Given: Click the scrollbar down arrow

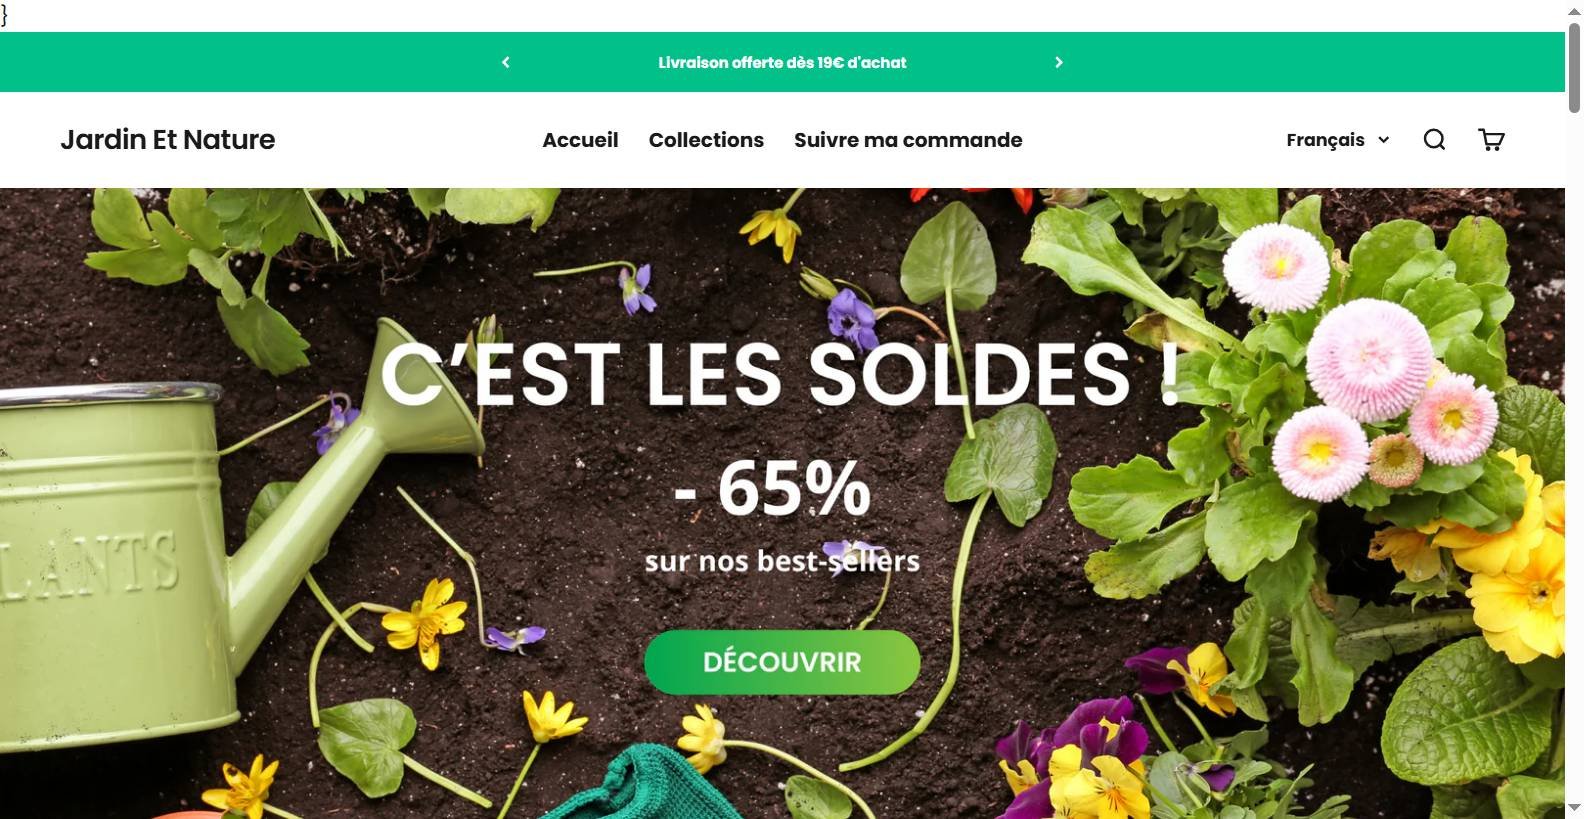Looking at the screenshot, I should pyautogui.click(x=1574, y=808).
